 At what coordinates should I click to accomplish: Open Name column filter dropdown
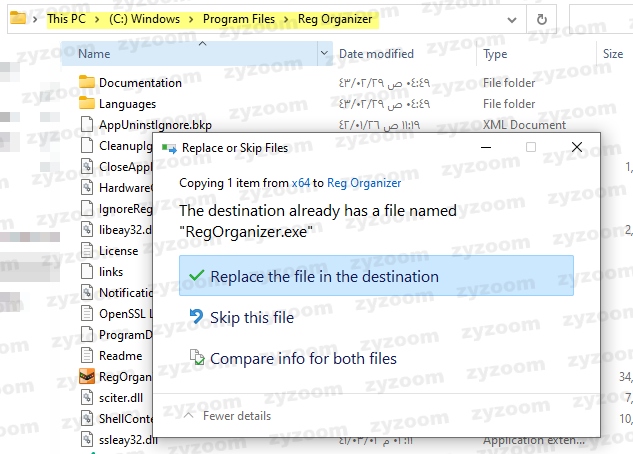[324, 53]
